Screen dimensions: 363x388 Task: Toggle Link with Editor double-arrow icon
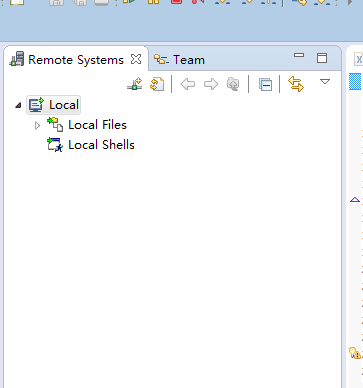point(296,84)
